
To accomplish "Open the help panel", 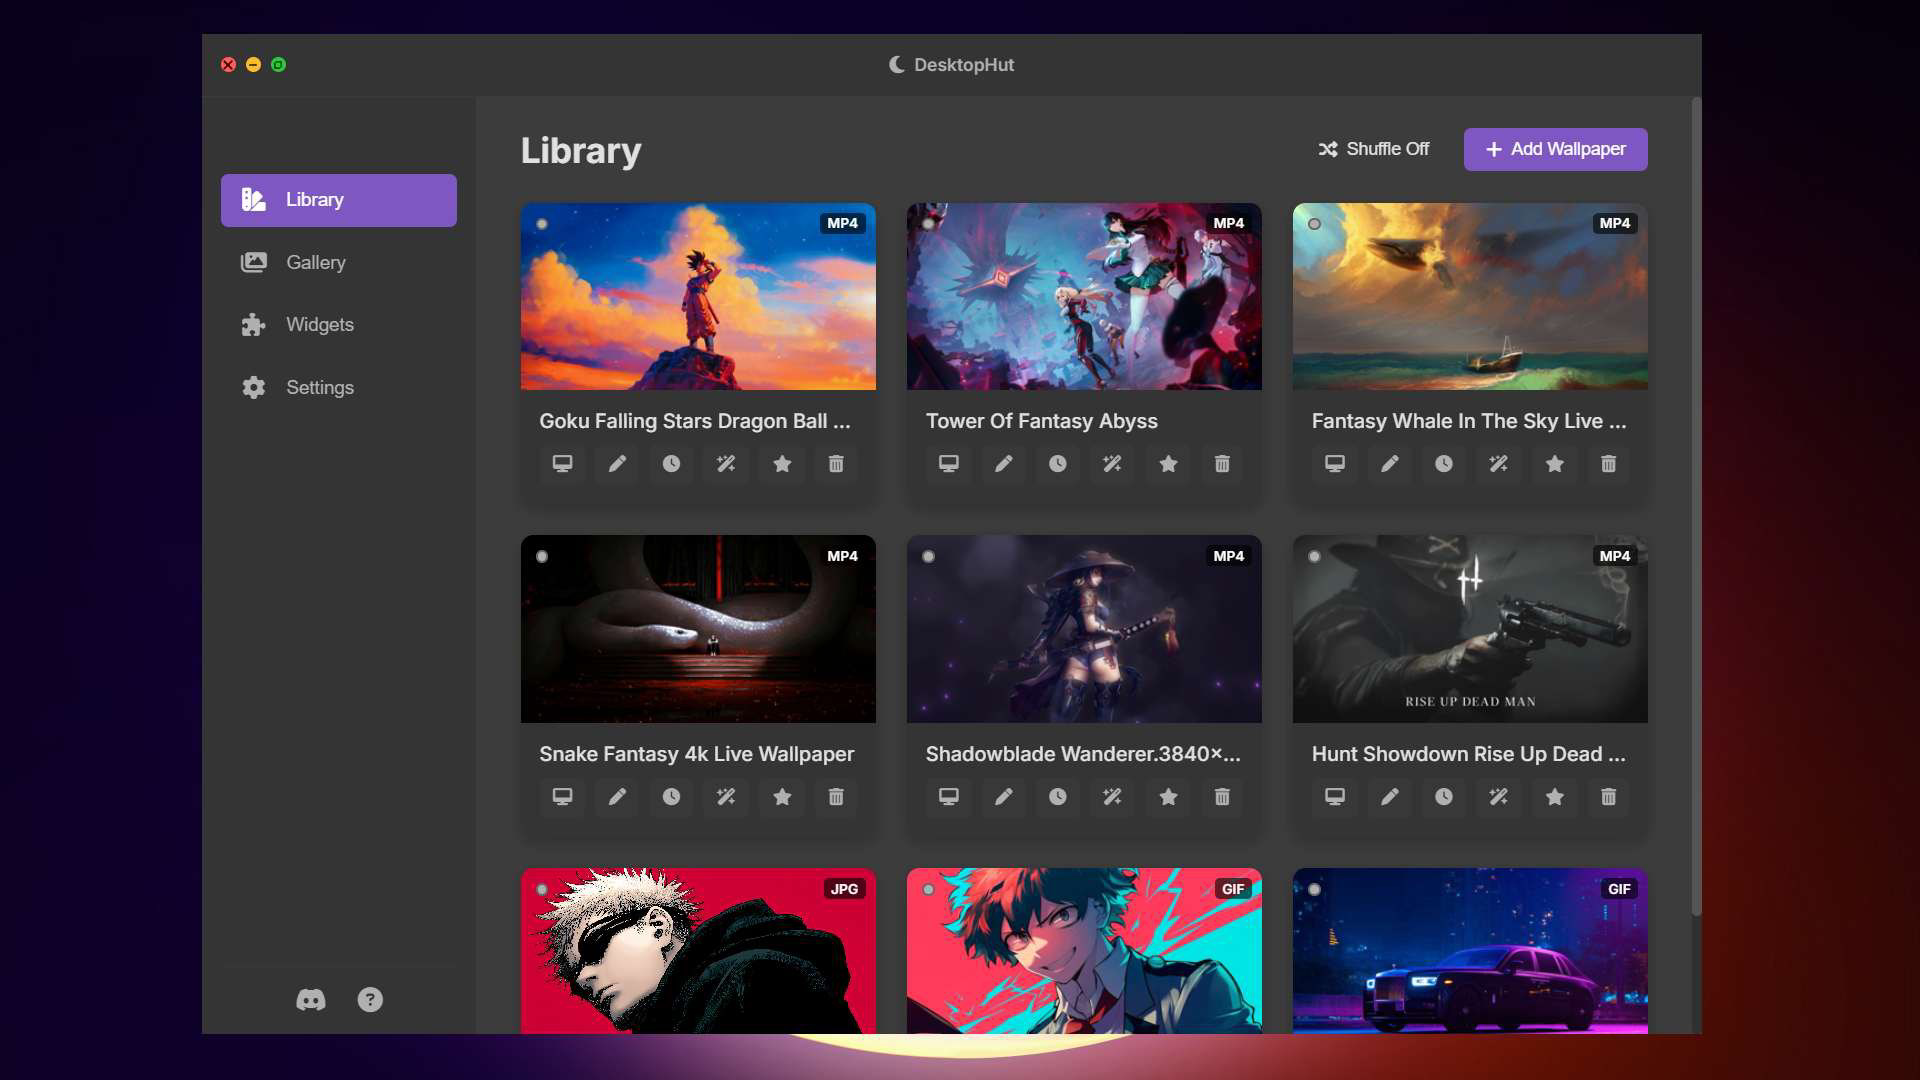I will [x=370, y=1000].
